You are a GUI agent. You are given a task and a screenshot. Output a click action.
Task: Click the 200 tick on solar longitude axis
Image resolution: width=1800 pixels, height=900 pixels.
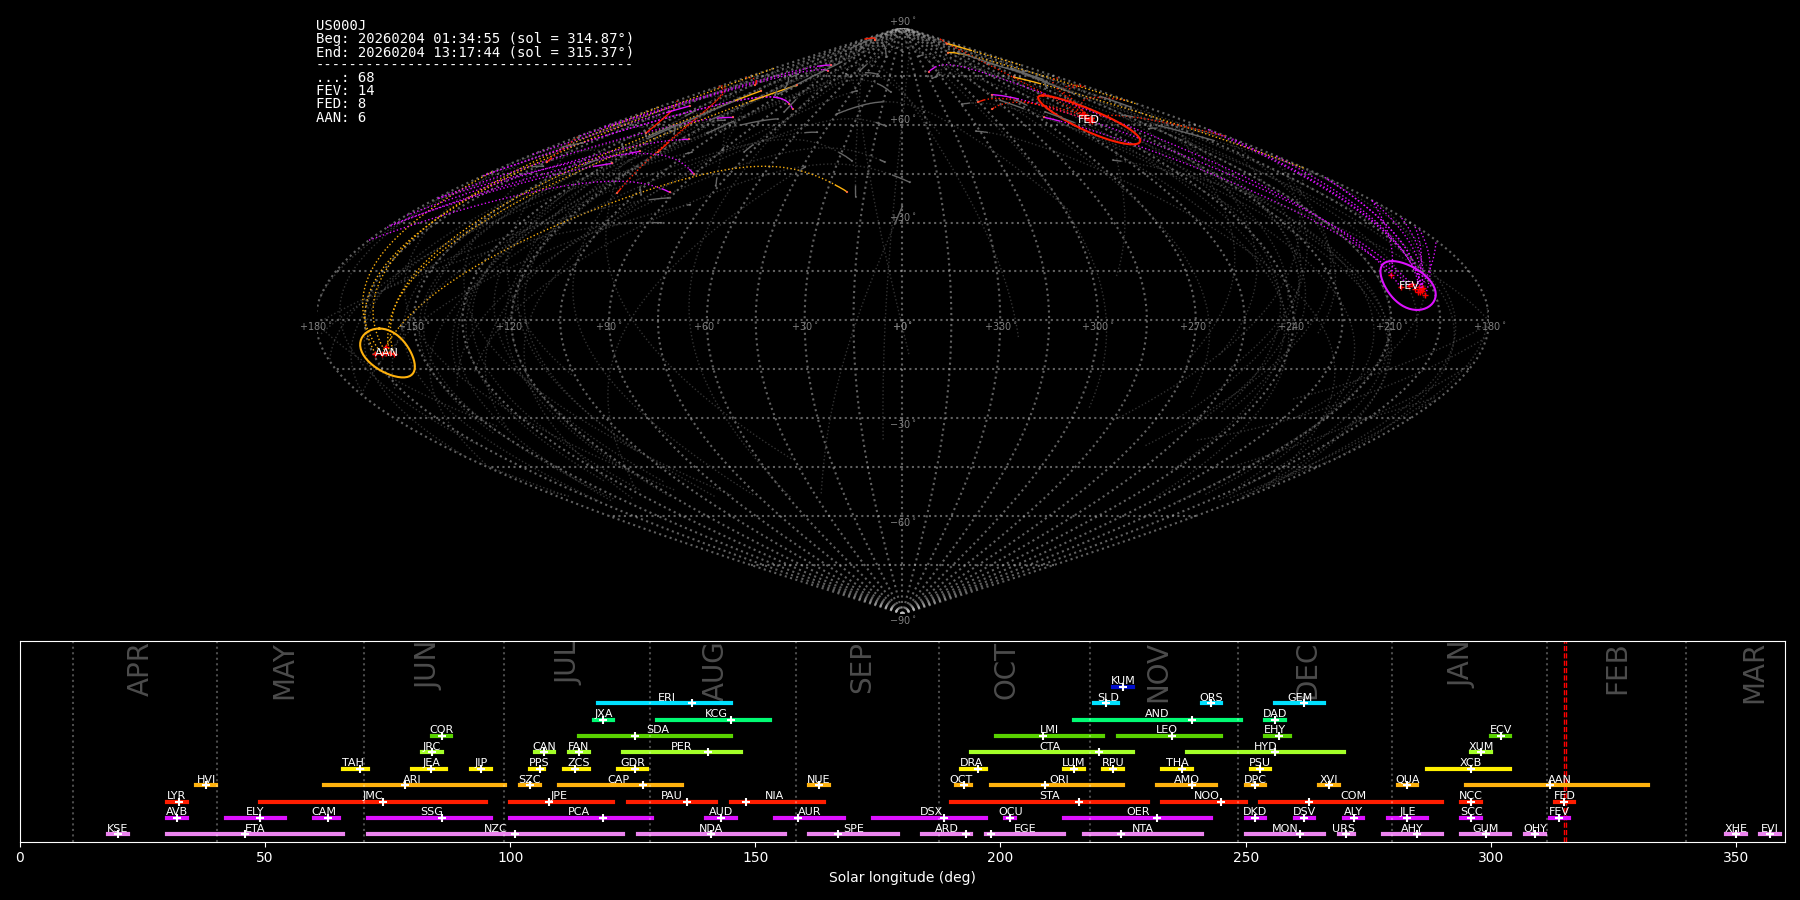tap(1000, 857)
